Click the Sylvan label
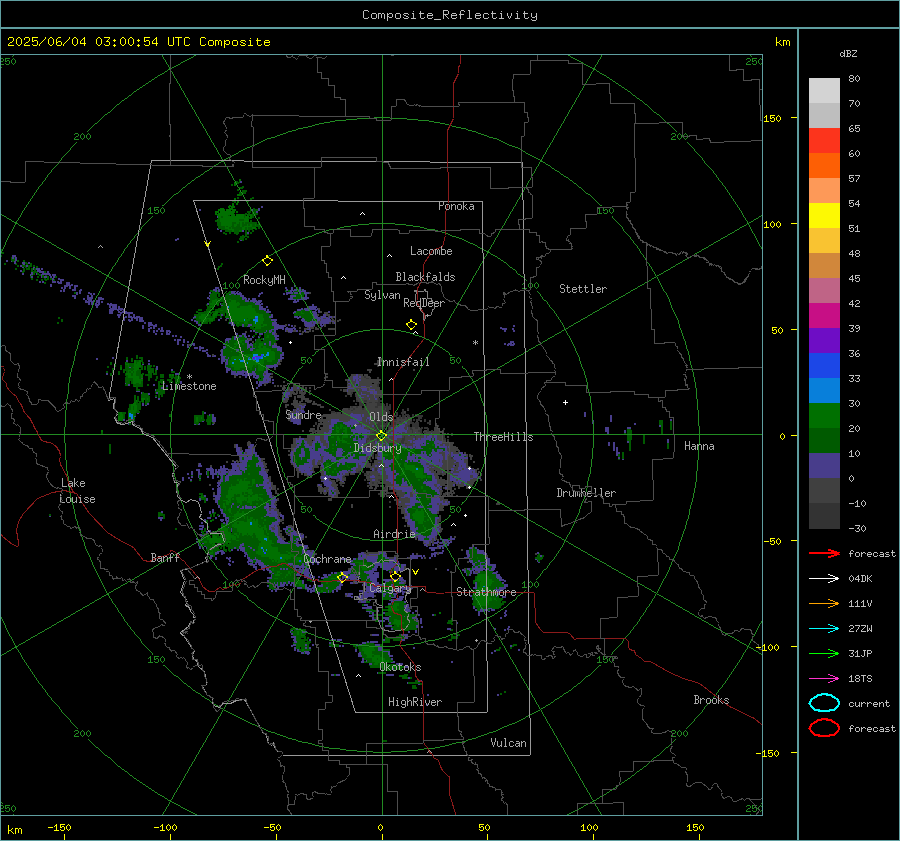 pyautogui.click(x=382, y=295)
